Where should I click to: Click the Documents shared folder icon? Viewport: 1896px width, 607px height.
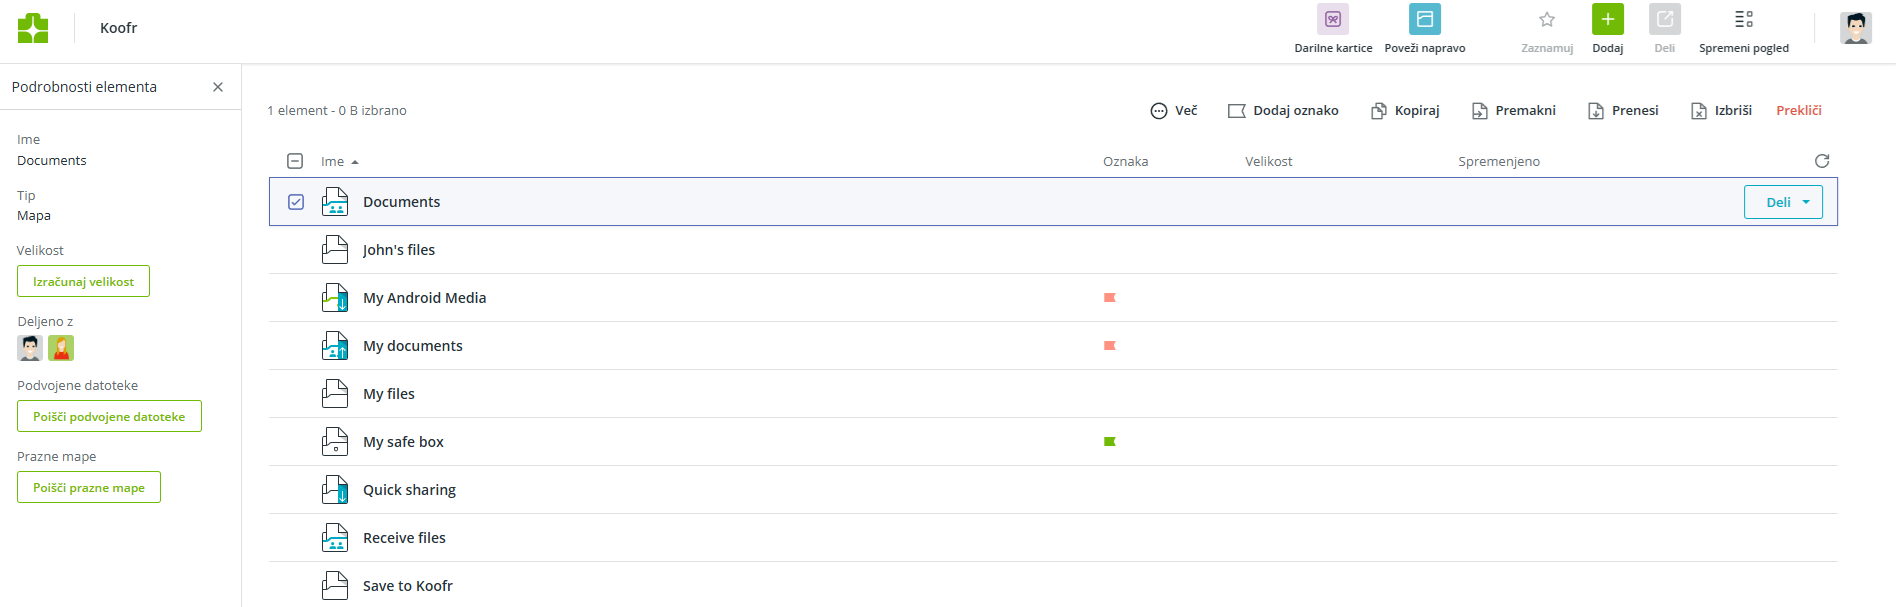click(335, 202)
